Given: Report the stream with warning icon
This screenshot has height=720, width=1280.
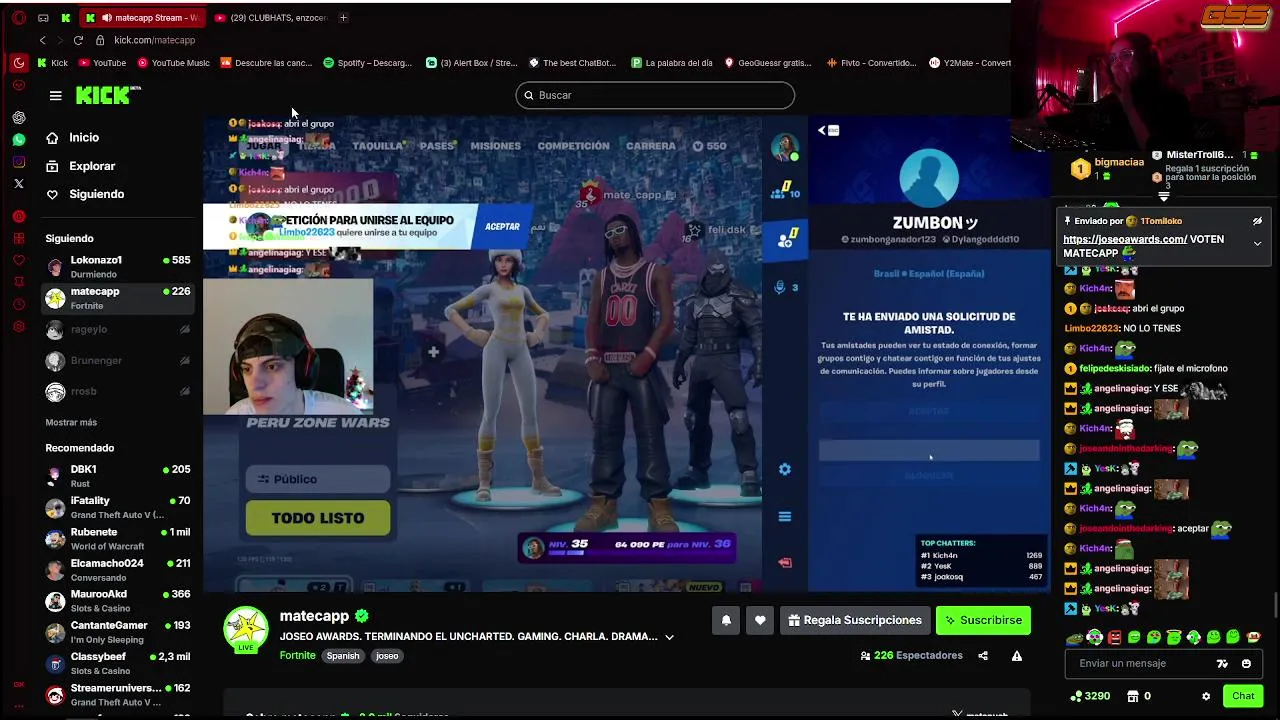Looking at the screenshot, I should tap(1017, 656).
